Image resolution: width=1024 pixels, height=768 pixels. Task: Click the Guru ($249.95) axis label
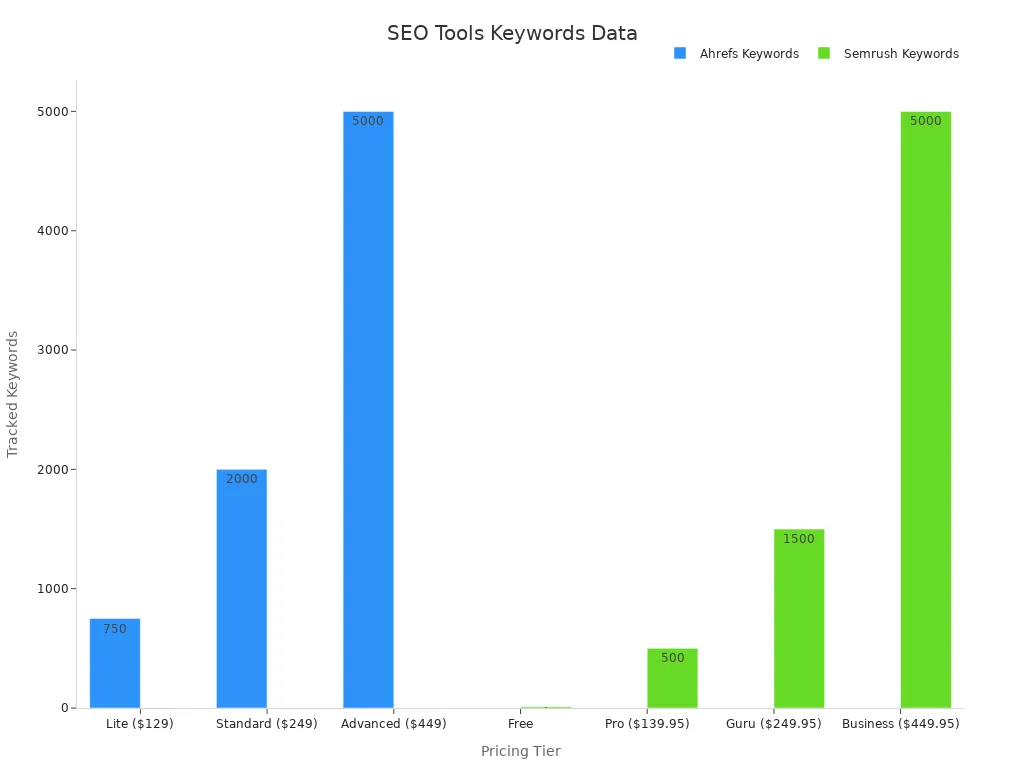pyautogui.click(x=774, y=724)
